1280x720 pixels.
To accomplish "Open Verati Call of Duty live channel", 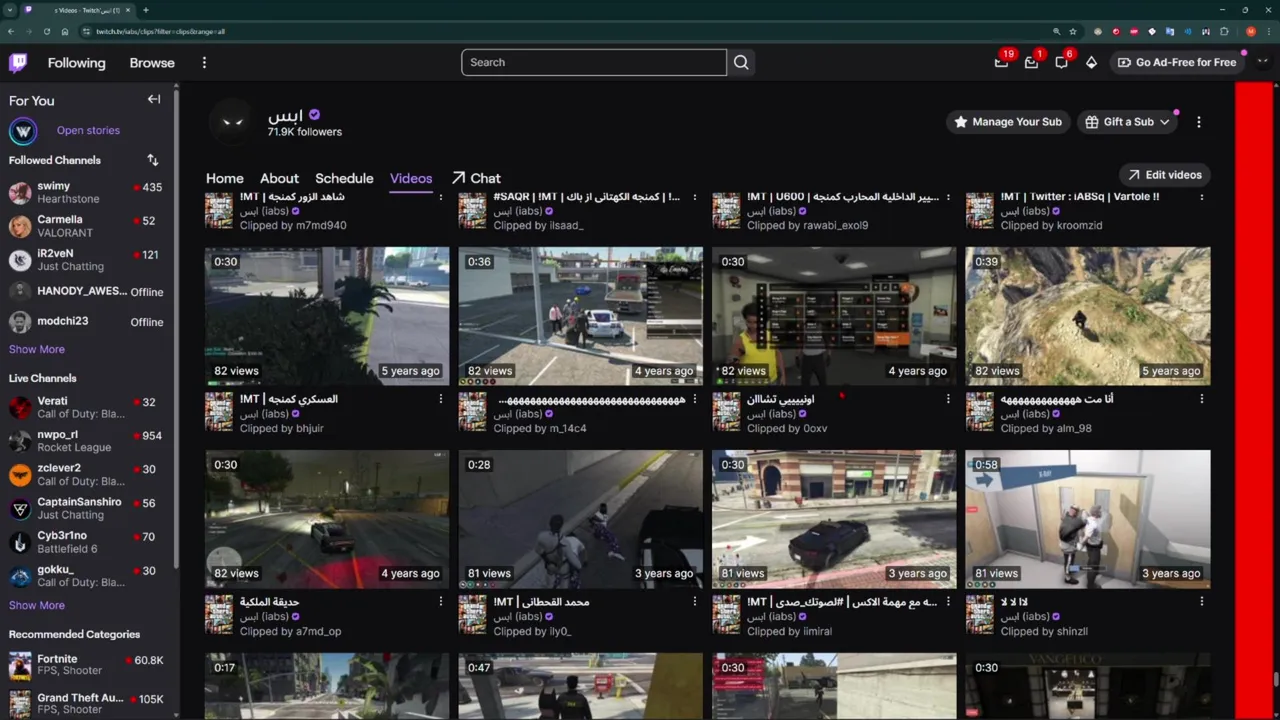I will (x=86, y=407).
